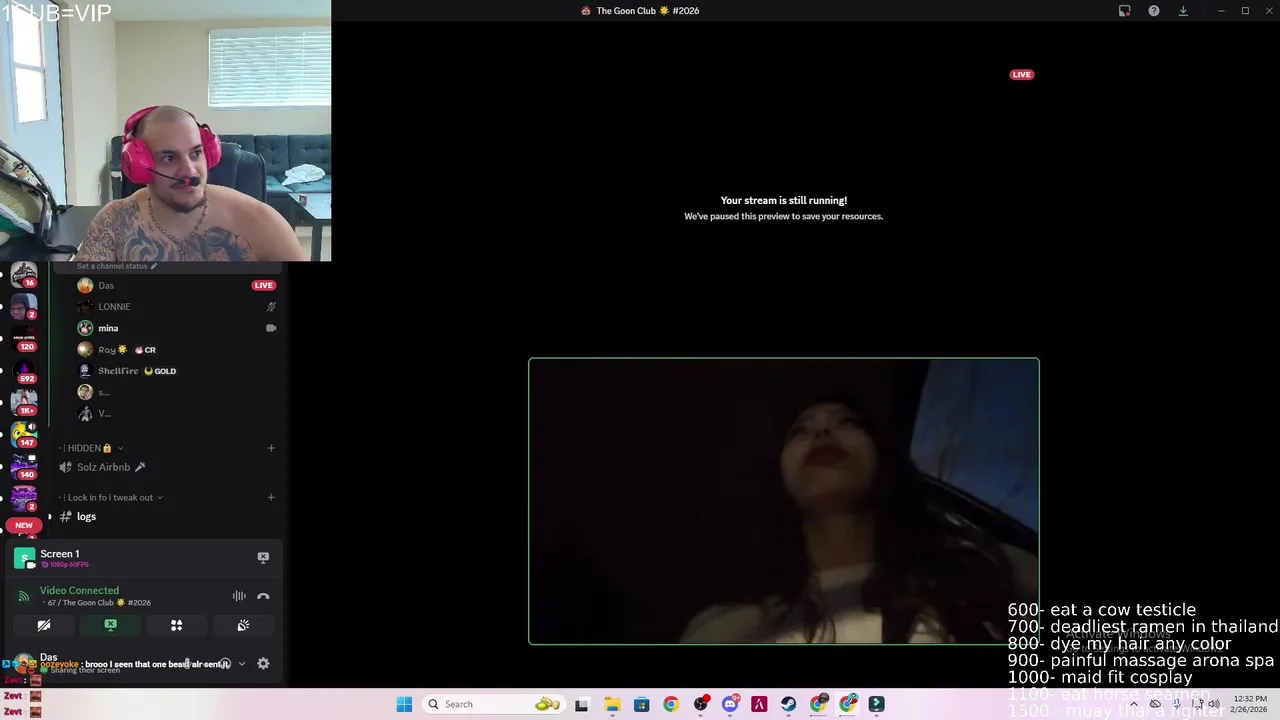Open the Help question mark icon
Image resolution: width=1280 pixels, height=720 pixels.
tap(1154, 11)
